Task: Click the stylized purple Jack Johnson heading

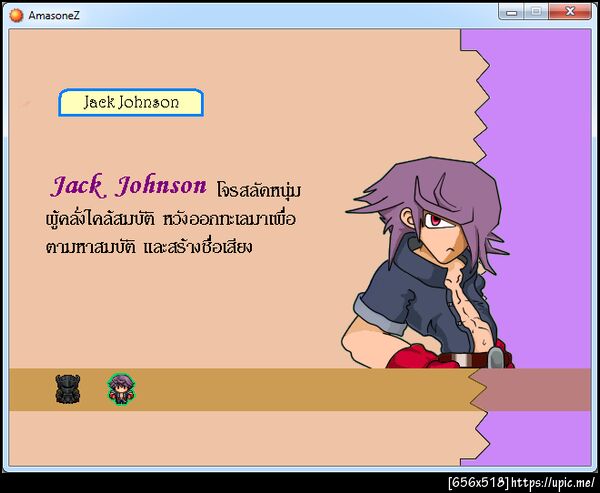Action: pos(128,186)
